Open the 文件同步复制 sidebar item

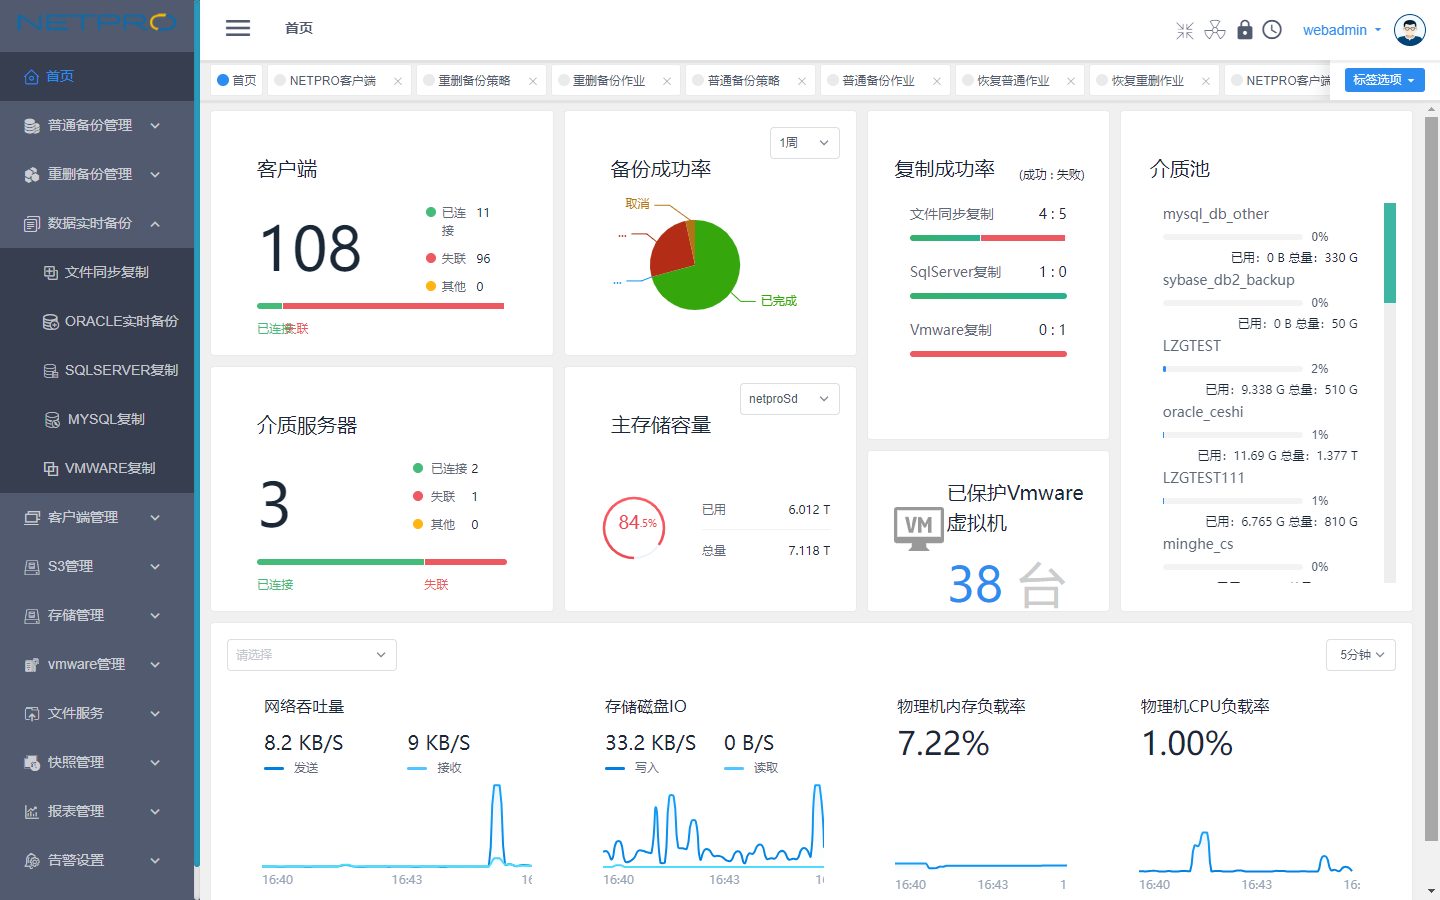(97, 272)
